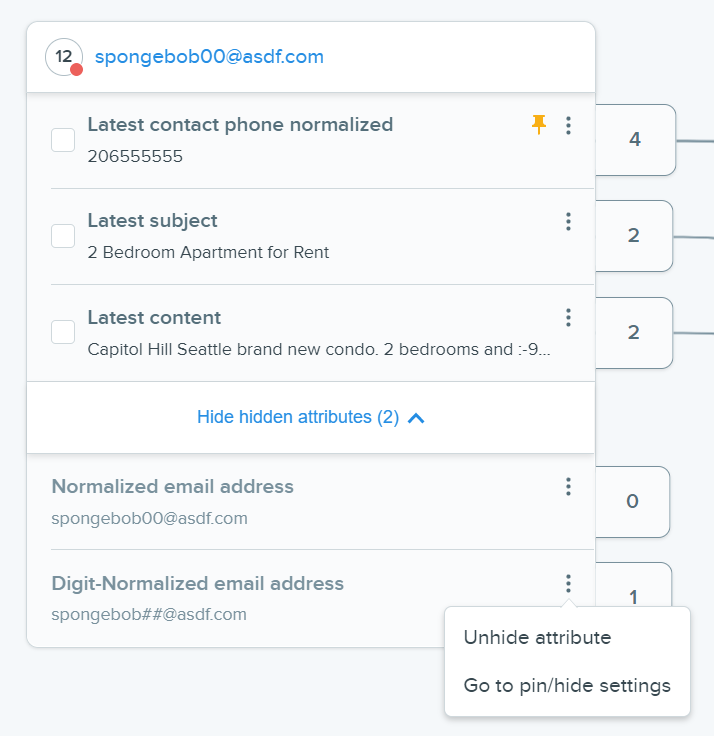Viewport: 714px width, 736px height.
Task: Click the Normalized email address value text
Action: click(x=149, y=519)
